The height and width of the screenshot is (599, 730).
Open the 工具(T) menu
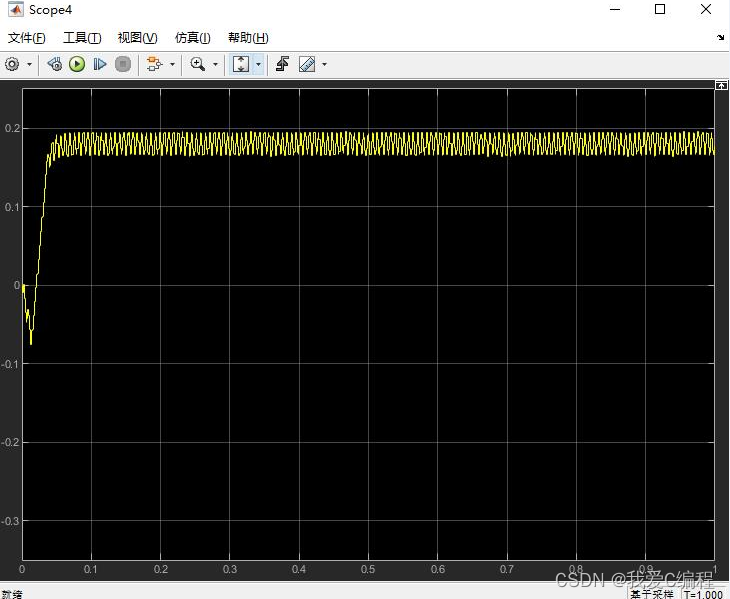click(x=82, y=38)
